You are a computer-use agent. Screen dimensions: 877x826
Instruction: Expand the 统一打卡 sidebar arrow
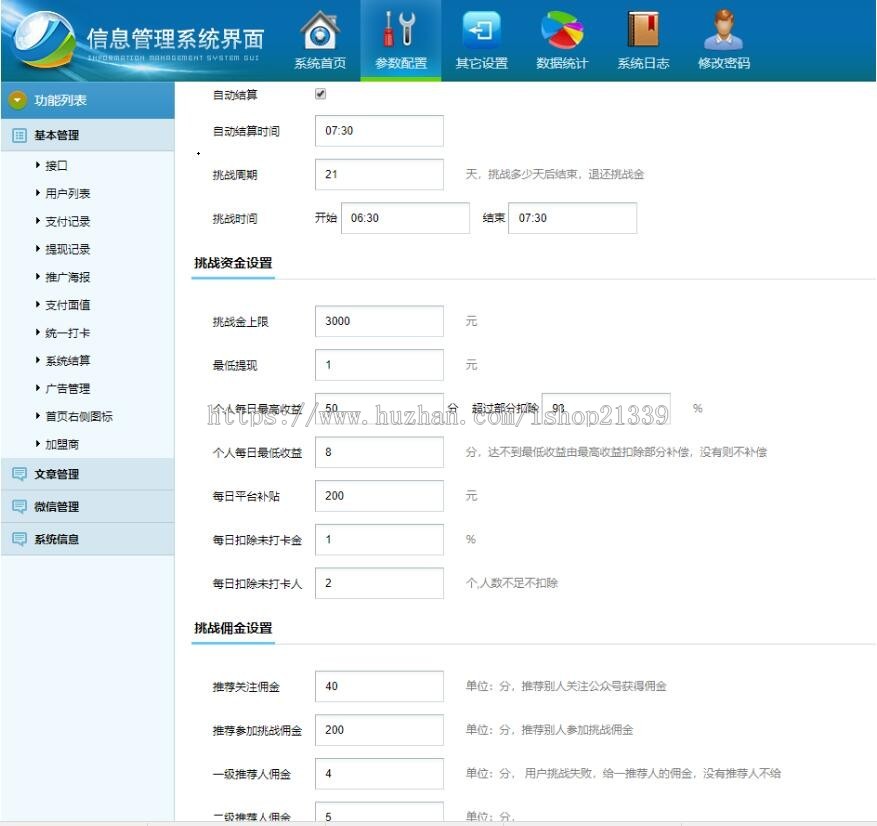click(x=37, y=332)
